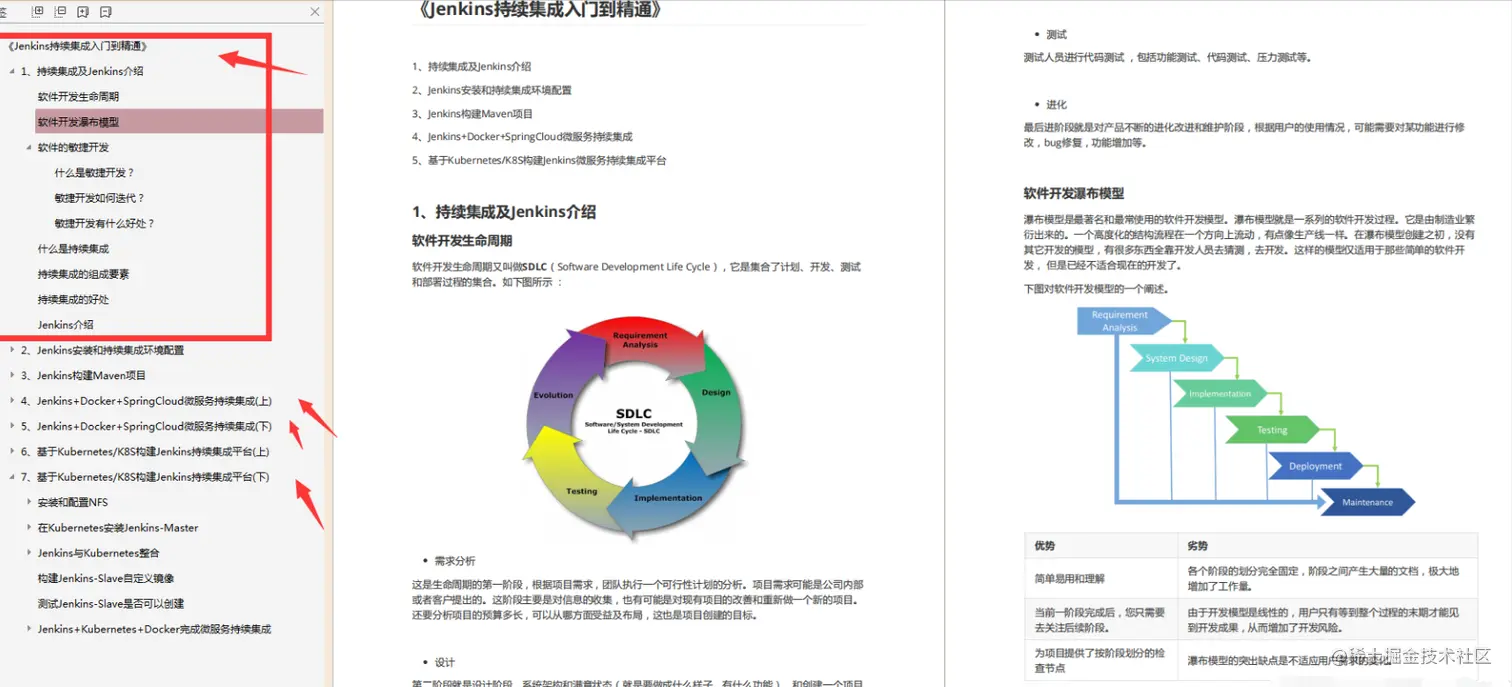Click the 进化 bullet on the right page

[x=1056, y=104]
